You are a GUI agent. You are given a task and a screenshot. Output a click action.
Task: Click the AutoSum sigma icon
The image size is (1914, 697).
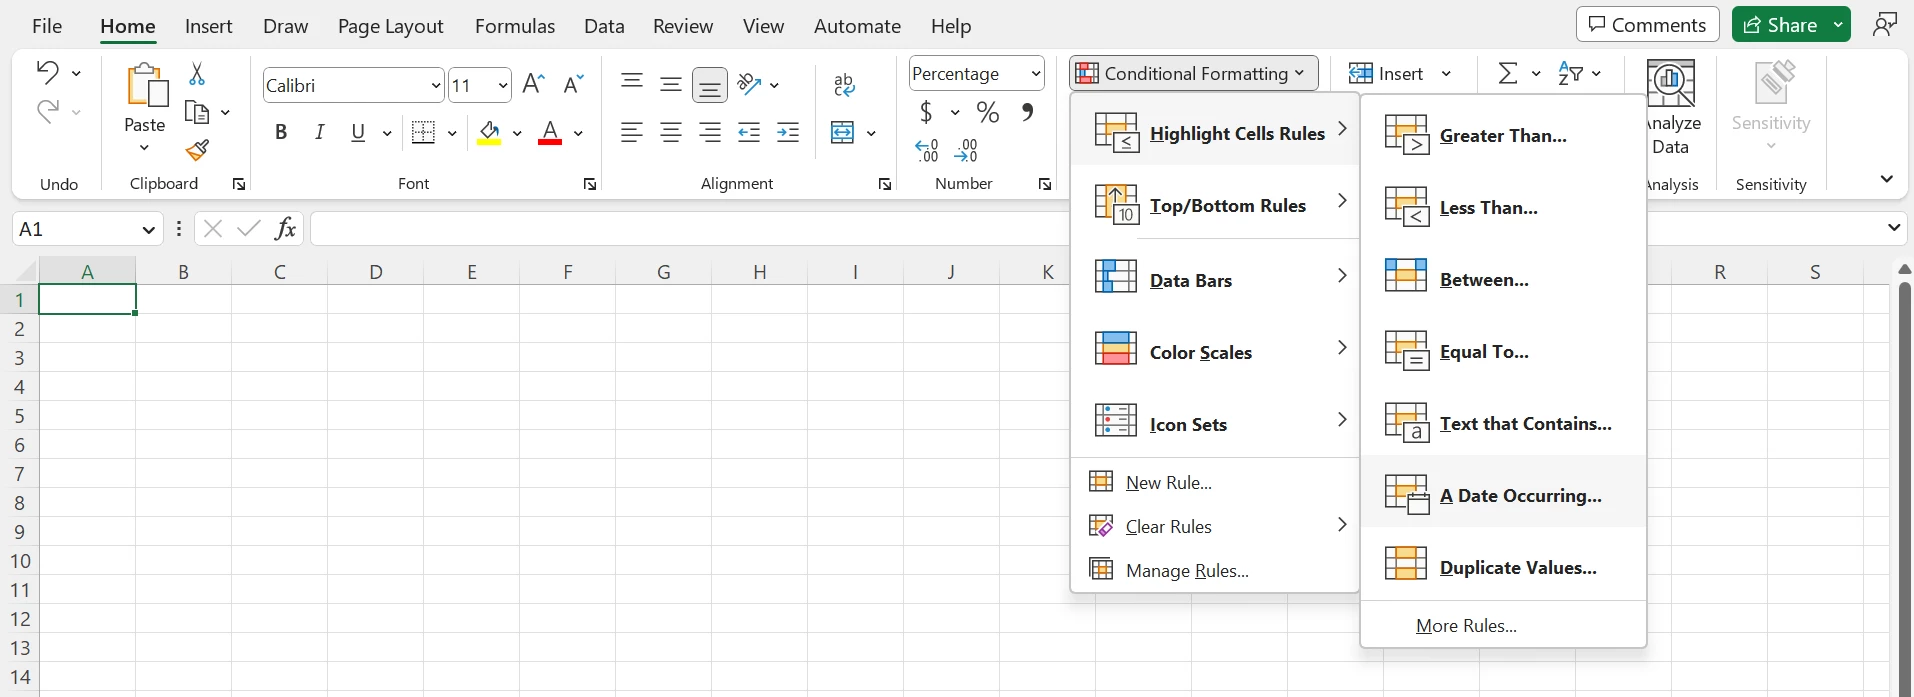[1507, 73]
